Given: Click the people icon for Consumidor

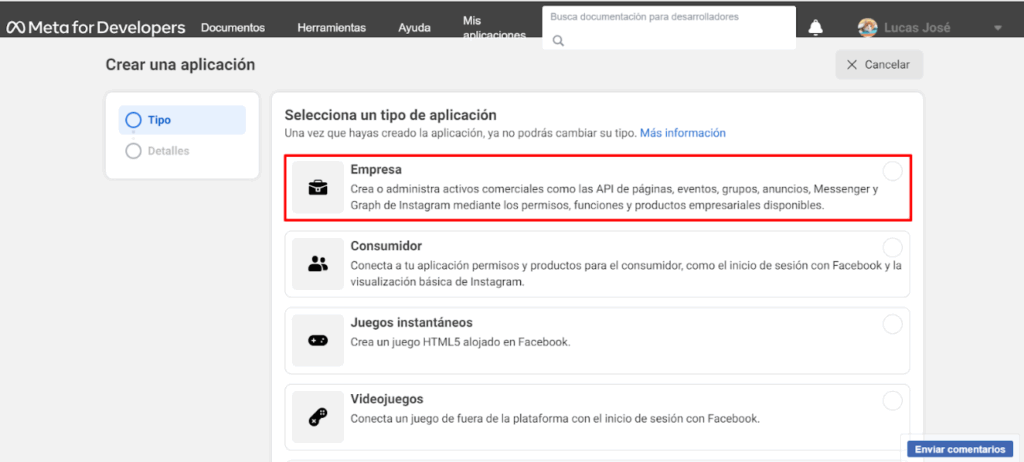Looking at the screenshot, I should click(x=318, y=264).
